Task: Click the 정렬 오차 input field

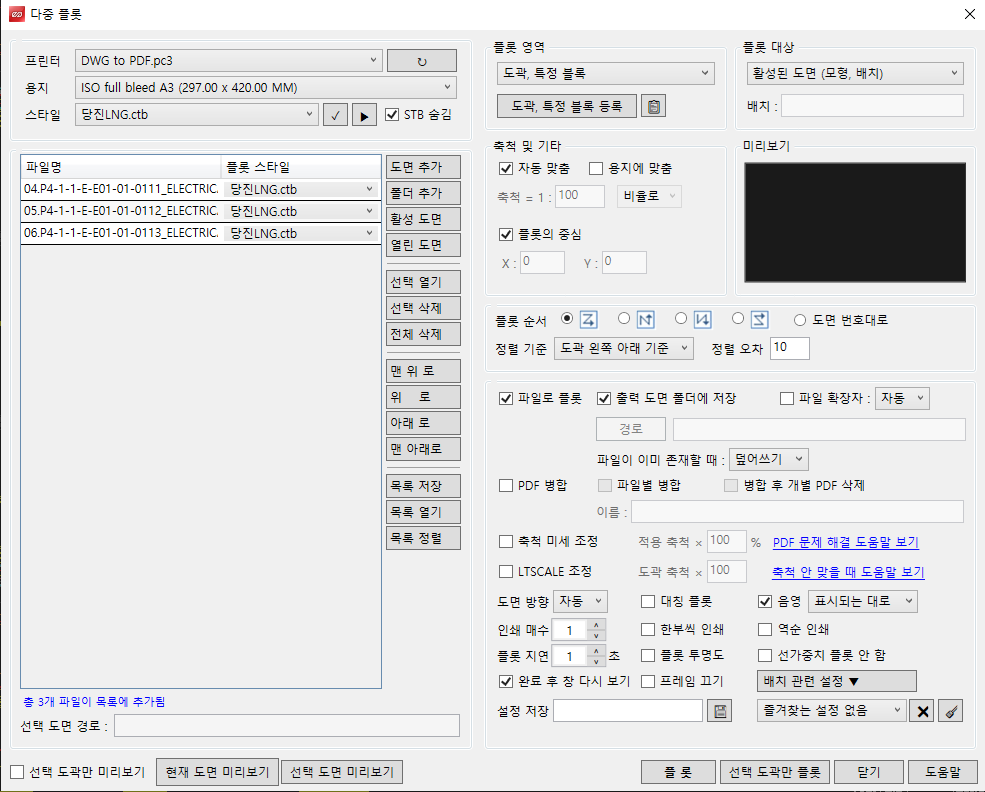Action: click(790, 348)
